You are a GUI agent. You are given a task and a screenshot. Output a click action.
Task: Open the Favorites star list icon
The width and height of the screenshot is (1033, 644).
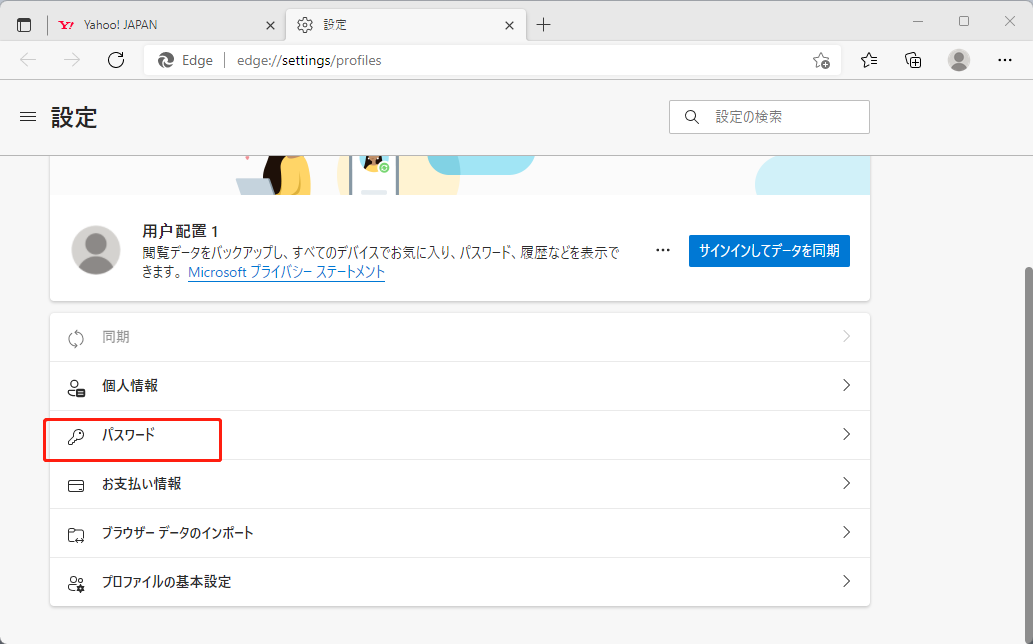pyautogui.click(x=869, y=60)
